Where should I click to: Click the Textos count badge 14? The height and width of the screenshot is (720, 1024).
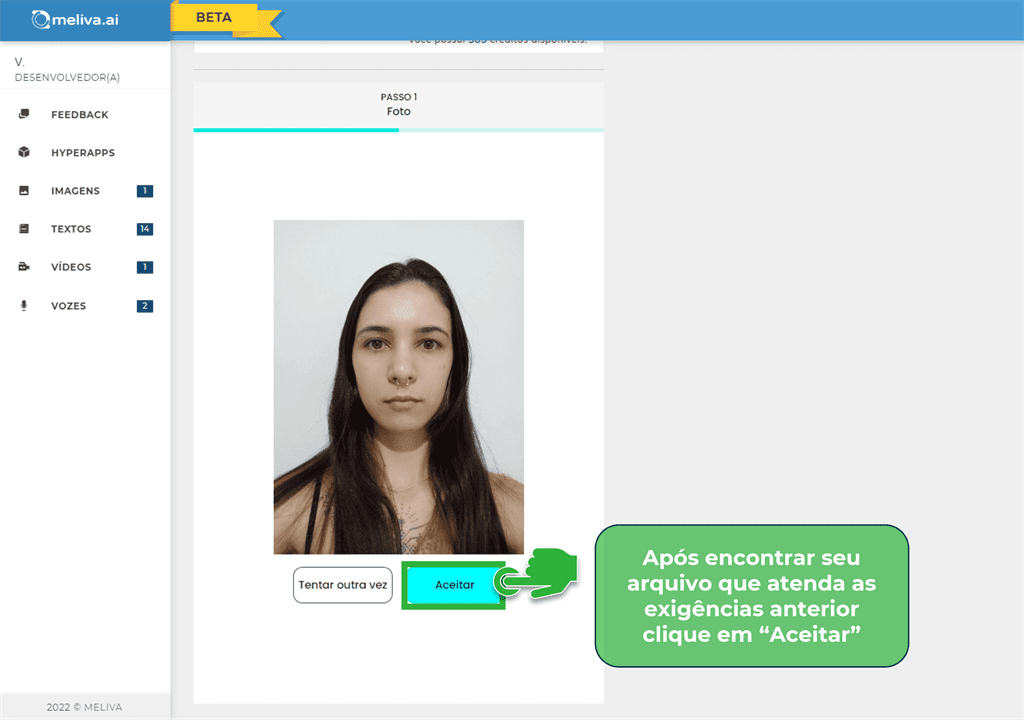tap(144, 229)
